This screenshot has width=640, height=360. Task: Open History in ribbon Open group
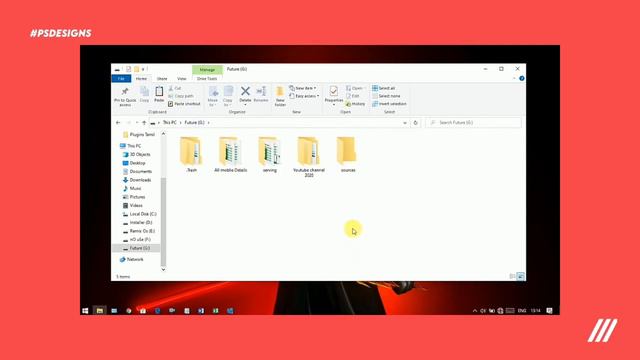pyautogui.click(x=355, y=104)
